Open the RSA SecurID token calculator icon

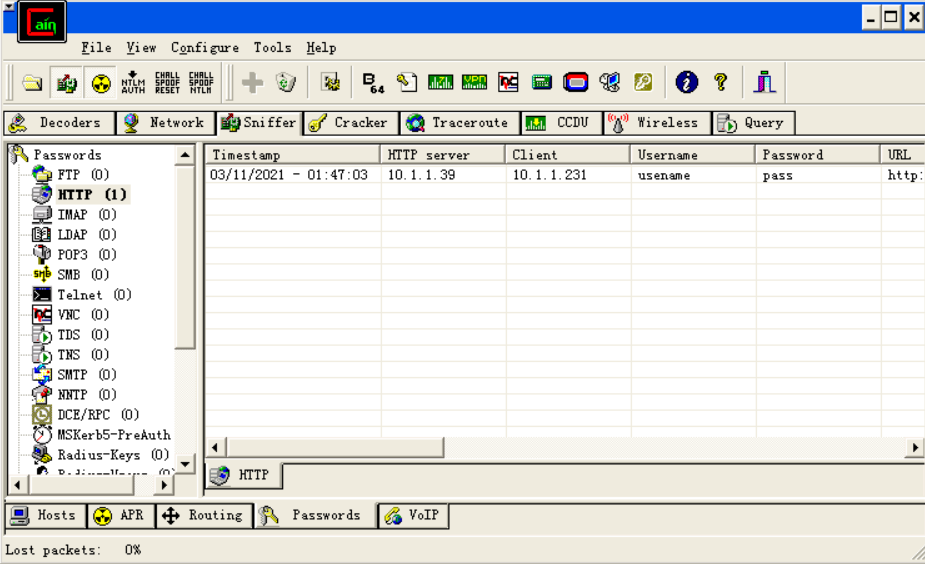coord(575,82)
